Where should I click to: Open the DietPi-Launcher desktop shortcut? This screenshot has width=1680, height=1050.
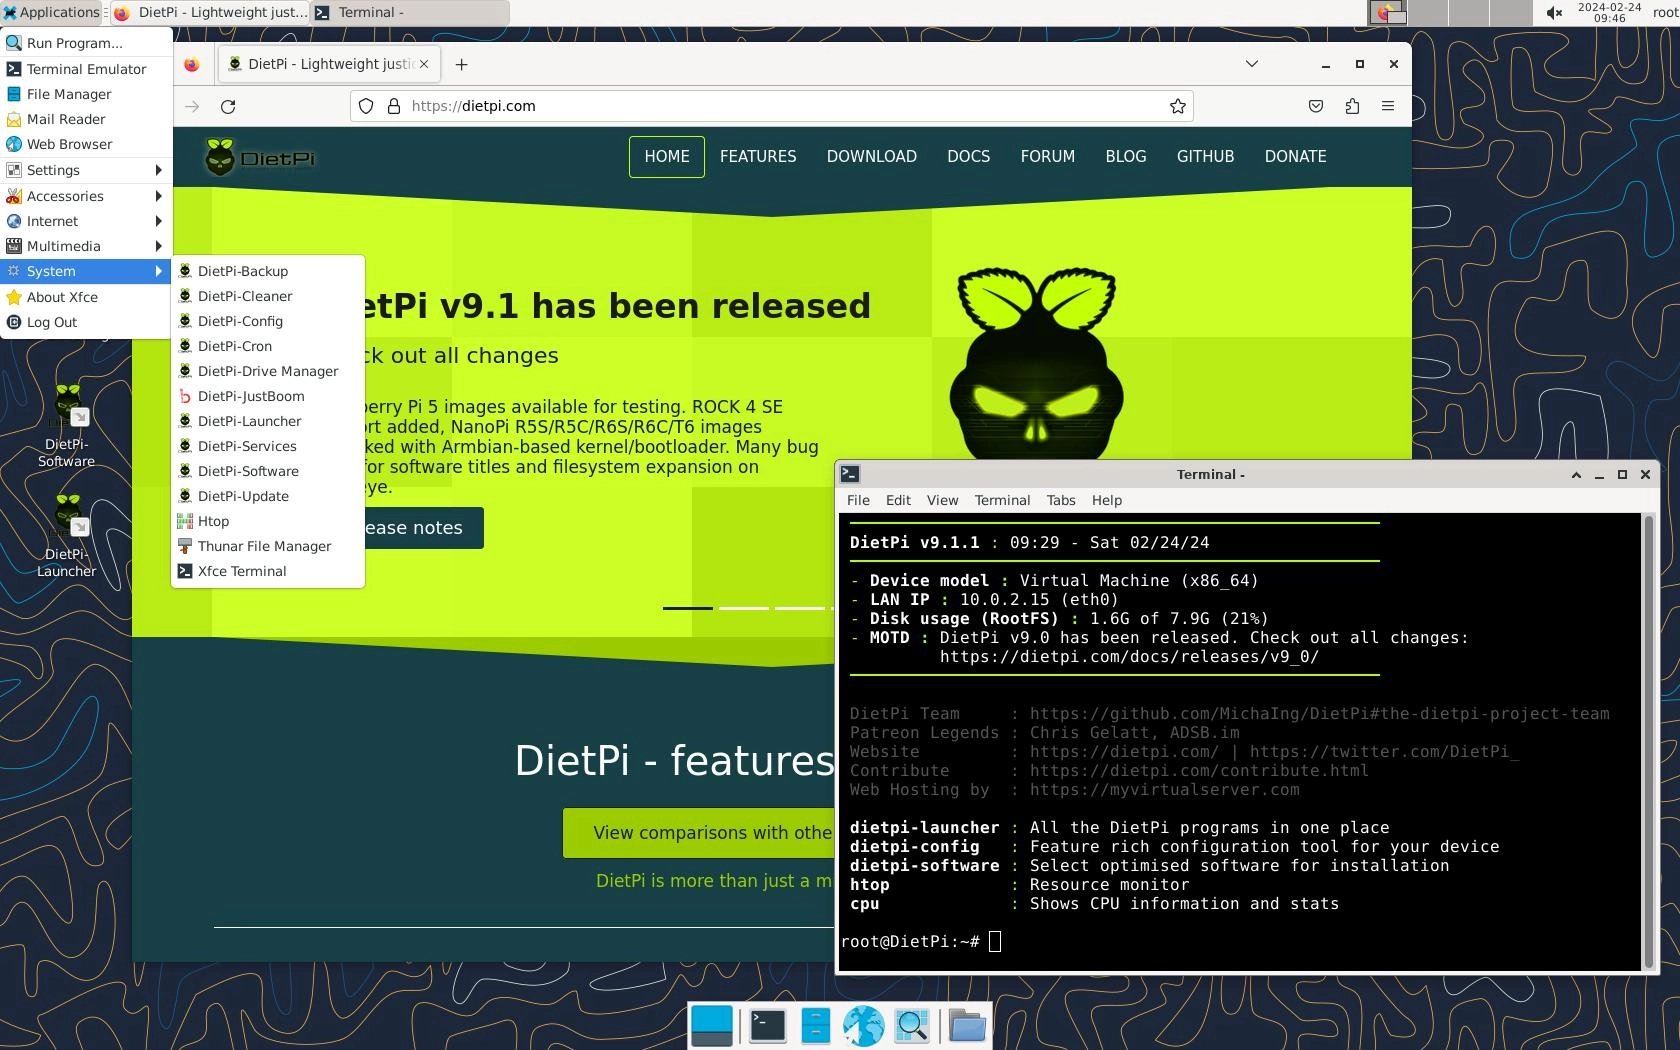pyautogui.click(x=67, y=535)
